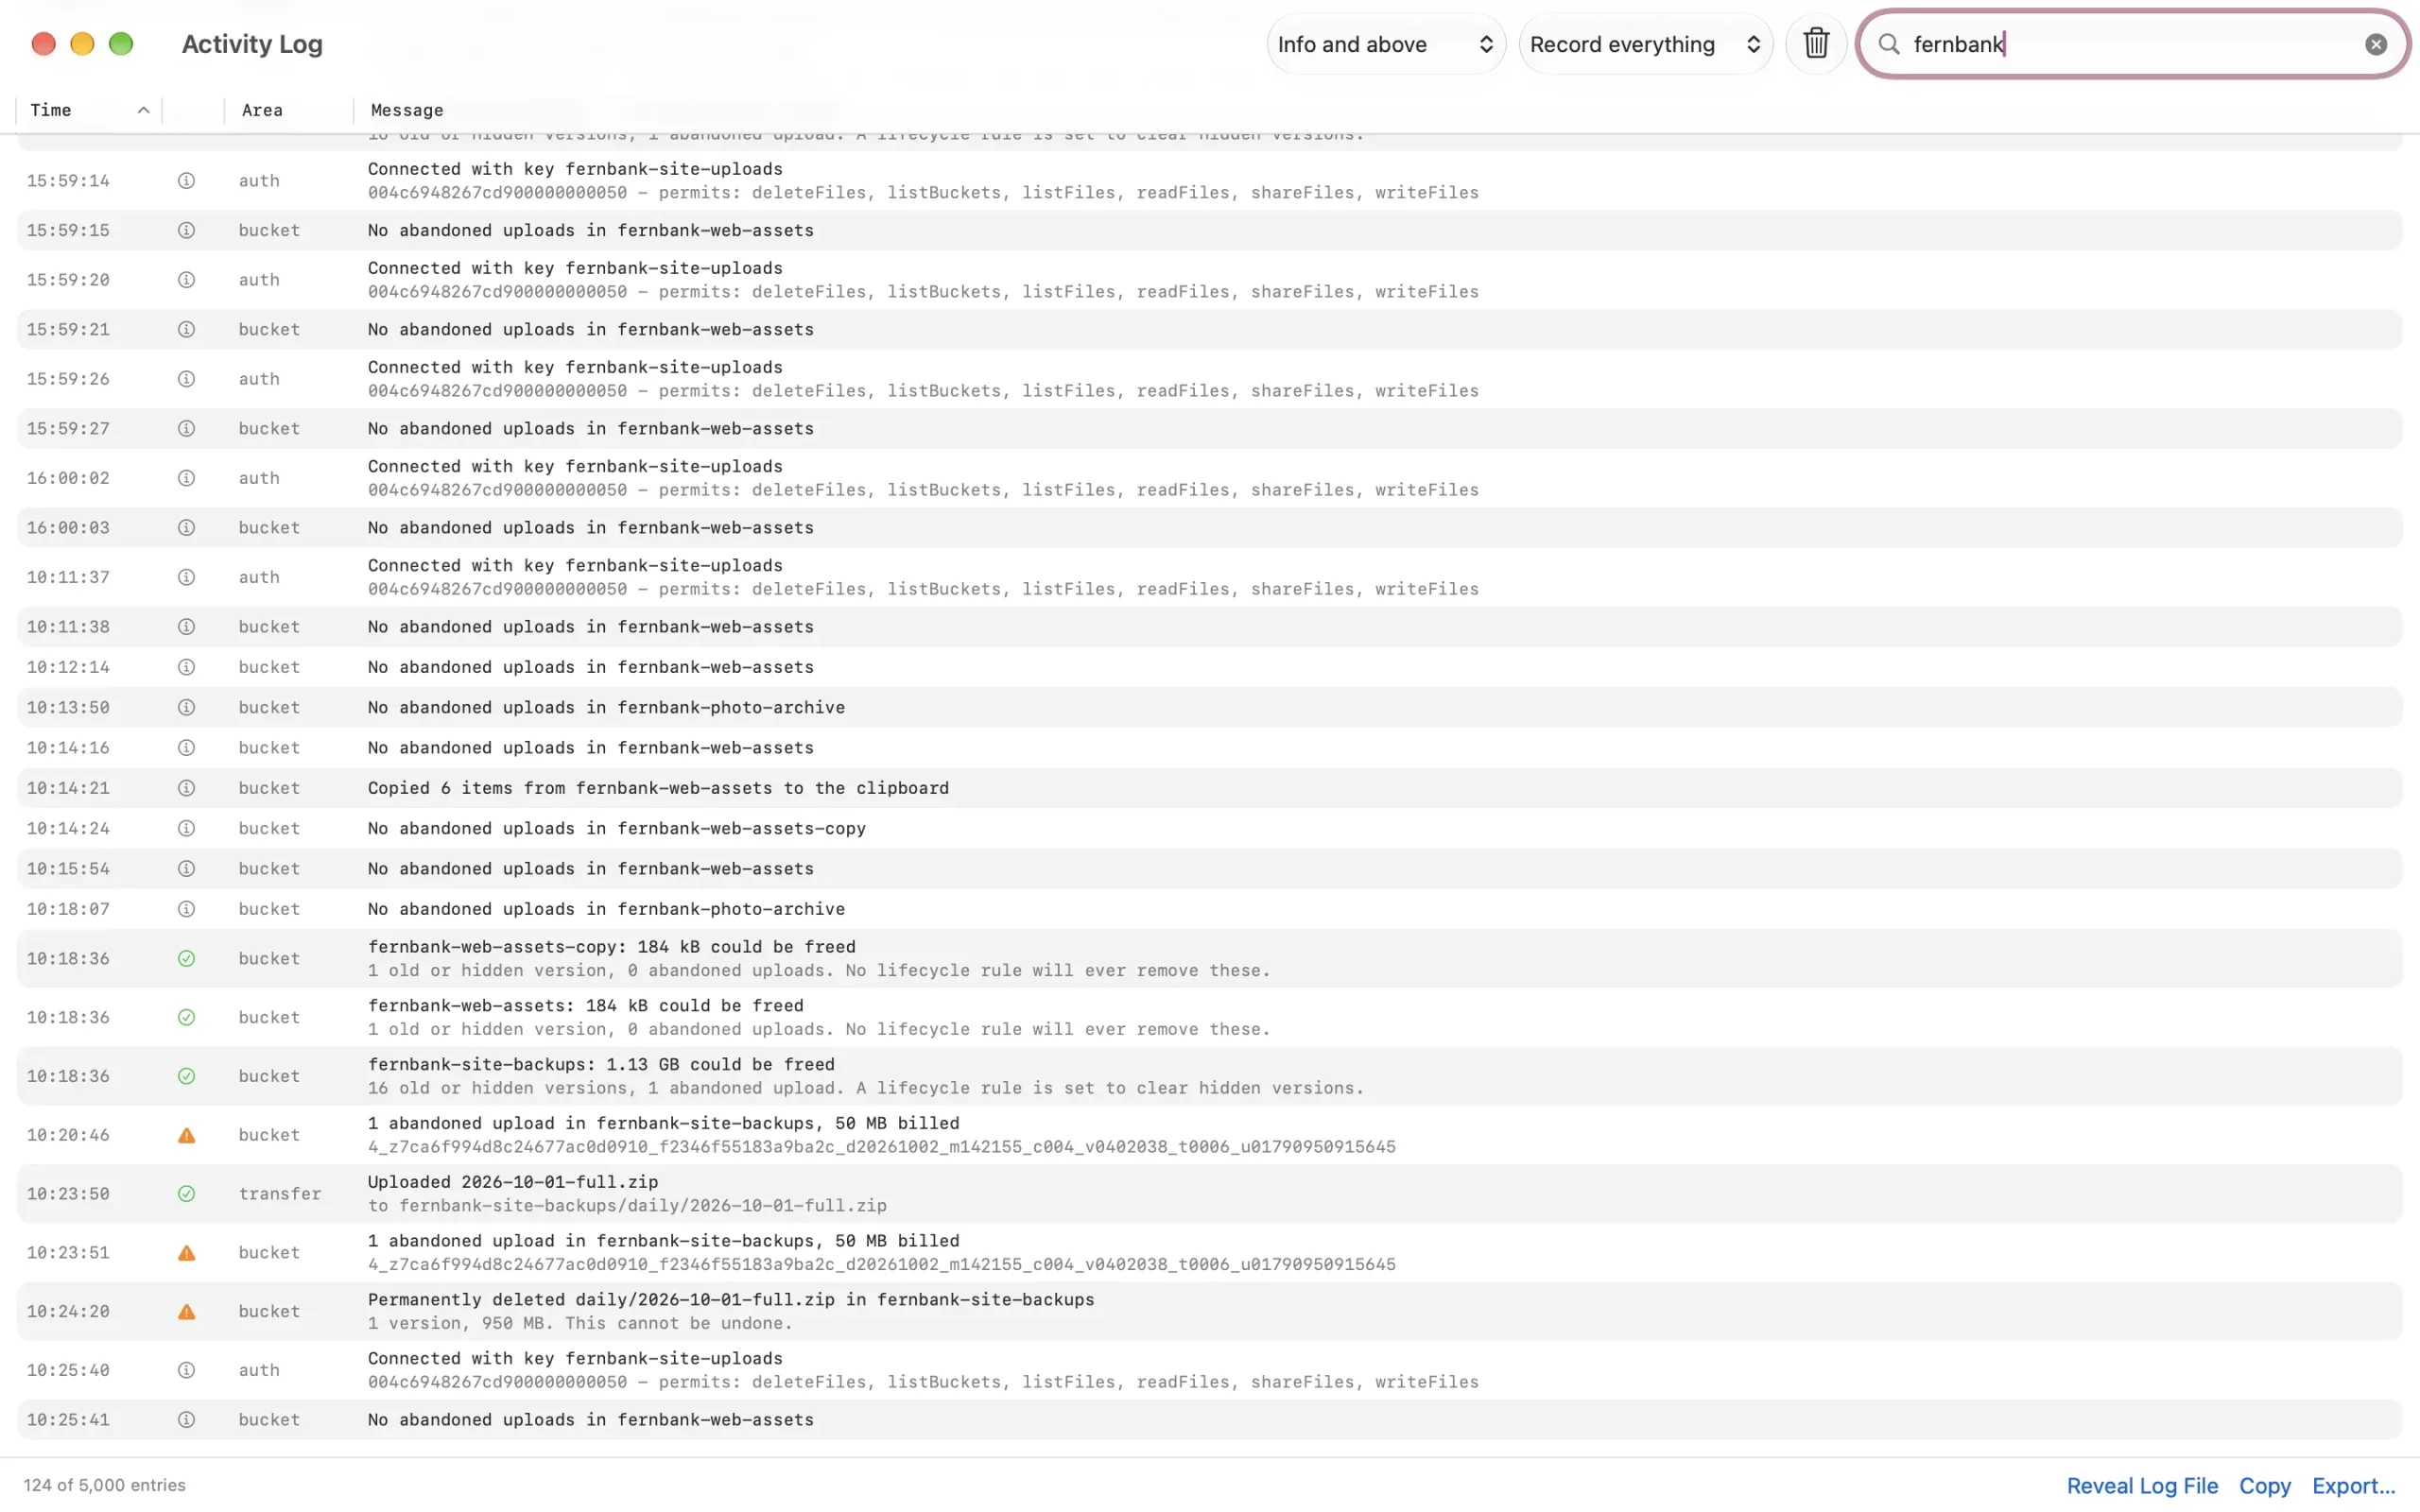Click the sort arrow in Time column
This screenshot has width=2420, height=1512.
[143, 110]
